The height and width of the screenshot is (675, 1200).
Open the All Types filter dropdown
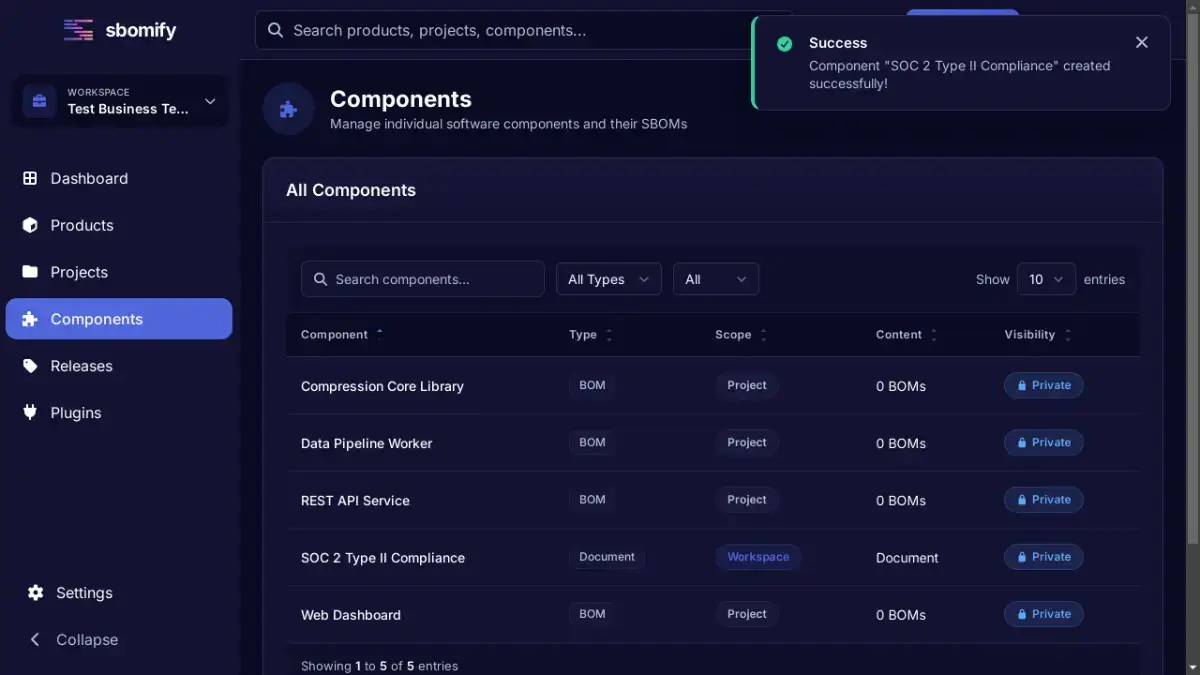click(x=608, y=279)
